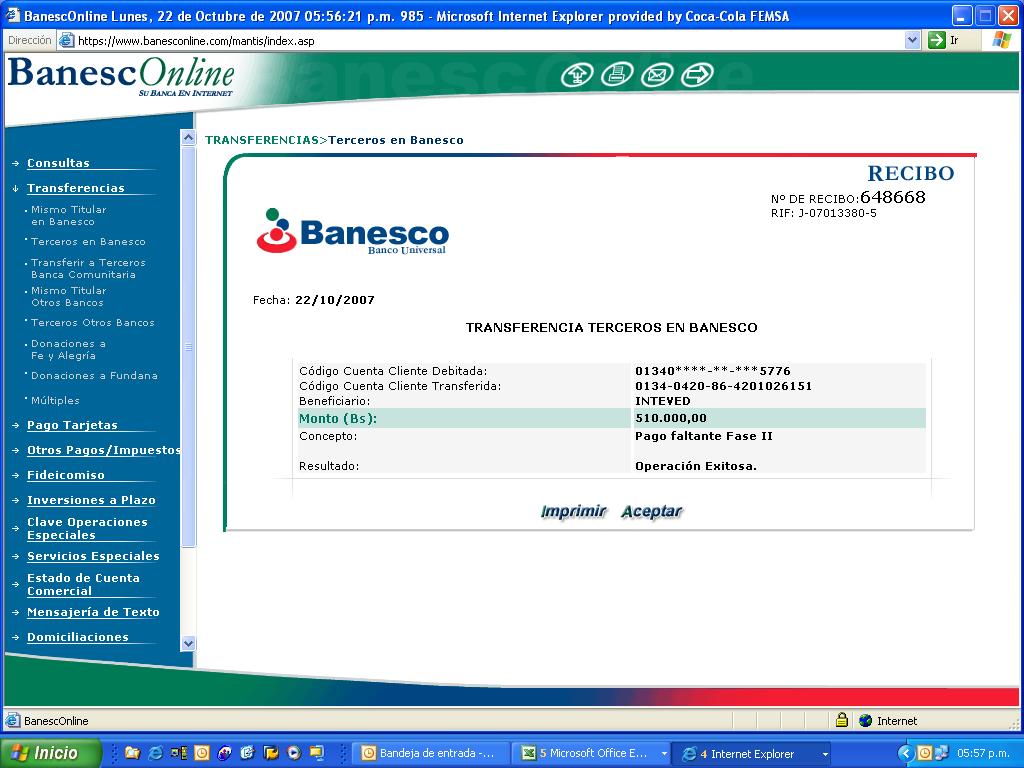Expand Otros Pagos/Impuestos menu
The width and height of the screenshot is (1024, 768).
(103, 449)
